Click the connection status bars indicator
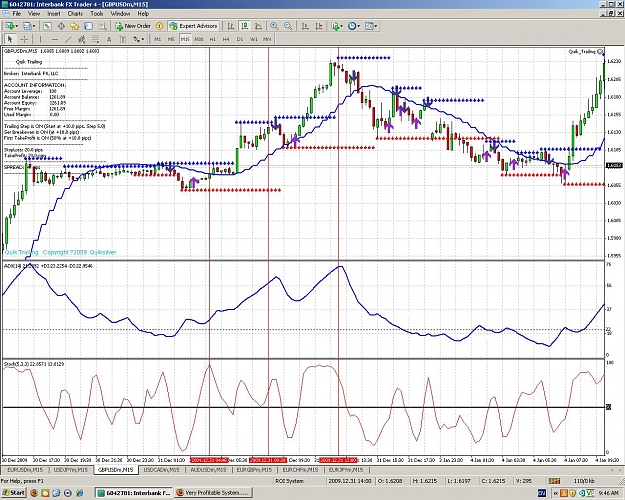The height and width of the screenshot is (500, 625). click(554, 481)
